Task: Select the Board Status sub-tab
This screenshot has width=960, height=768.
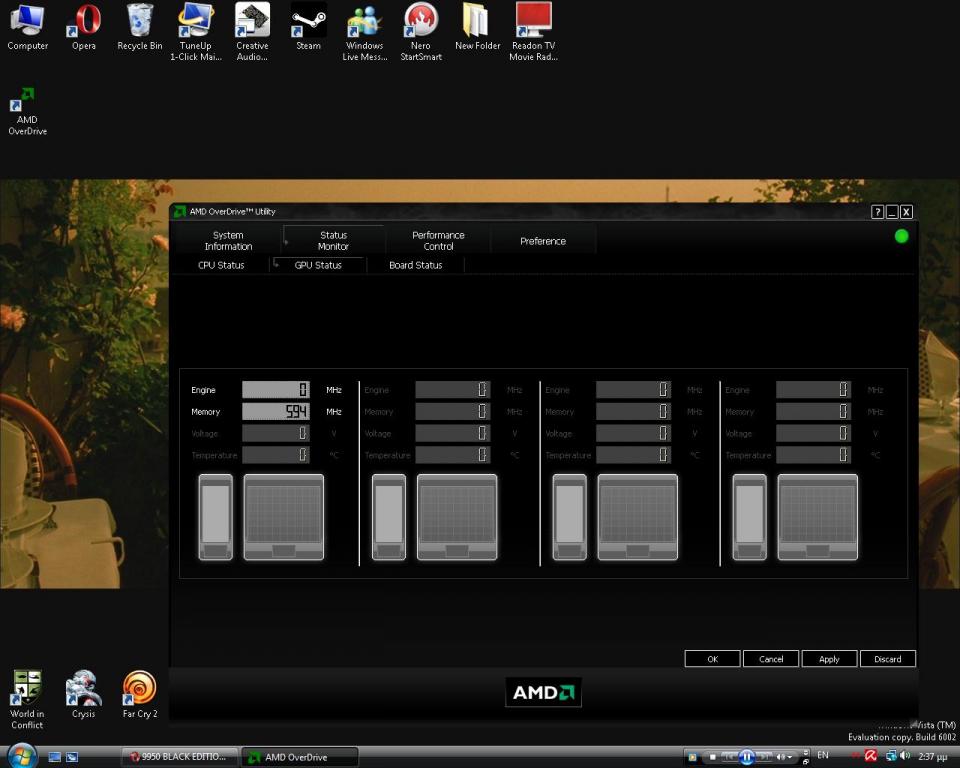Action: click(x=415, y=265)
